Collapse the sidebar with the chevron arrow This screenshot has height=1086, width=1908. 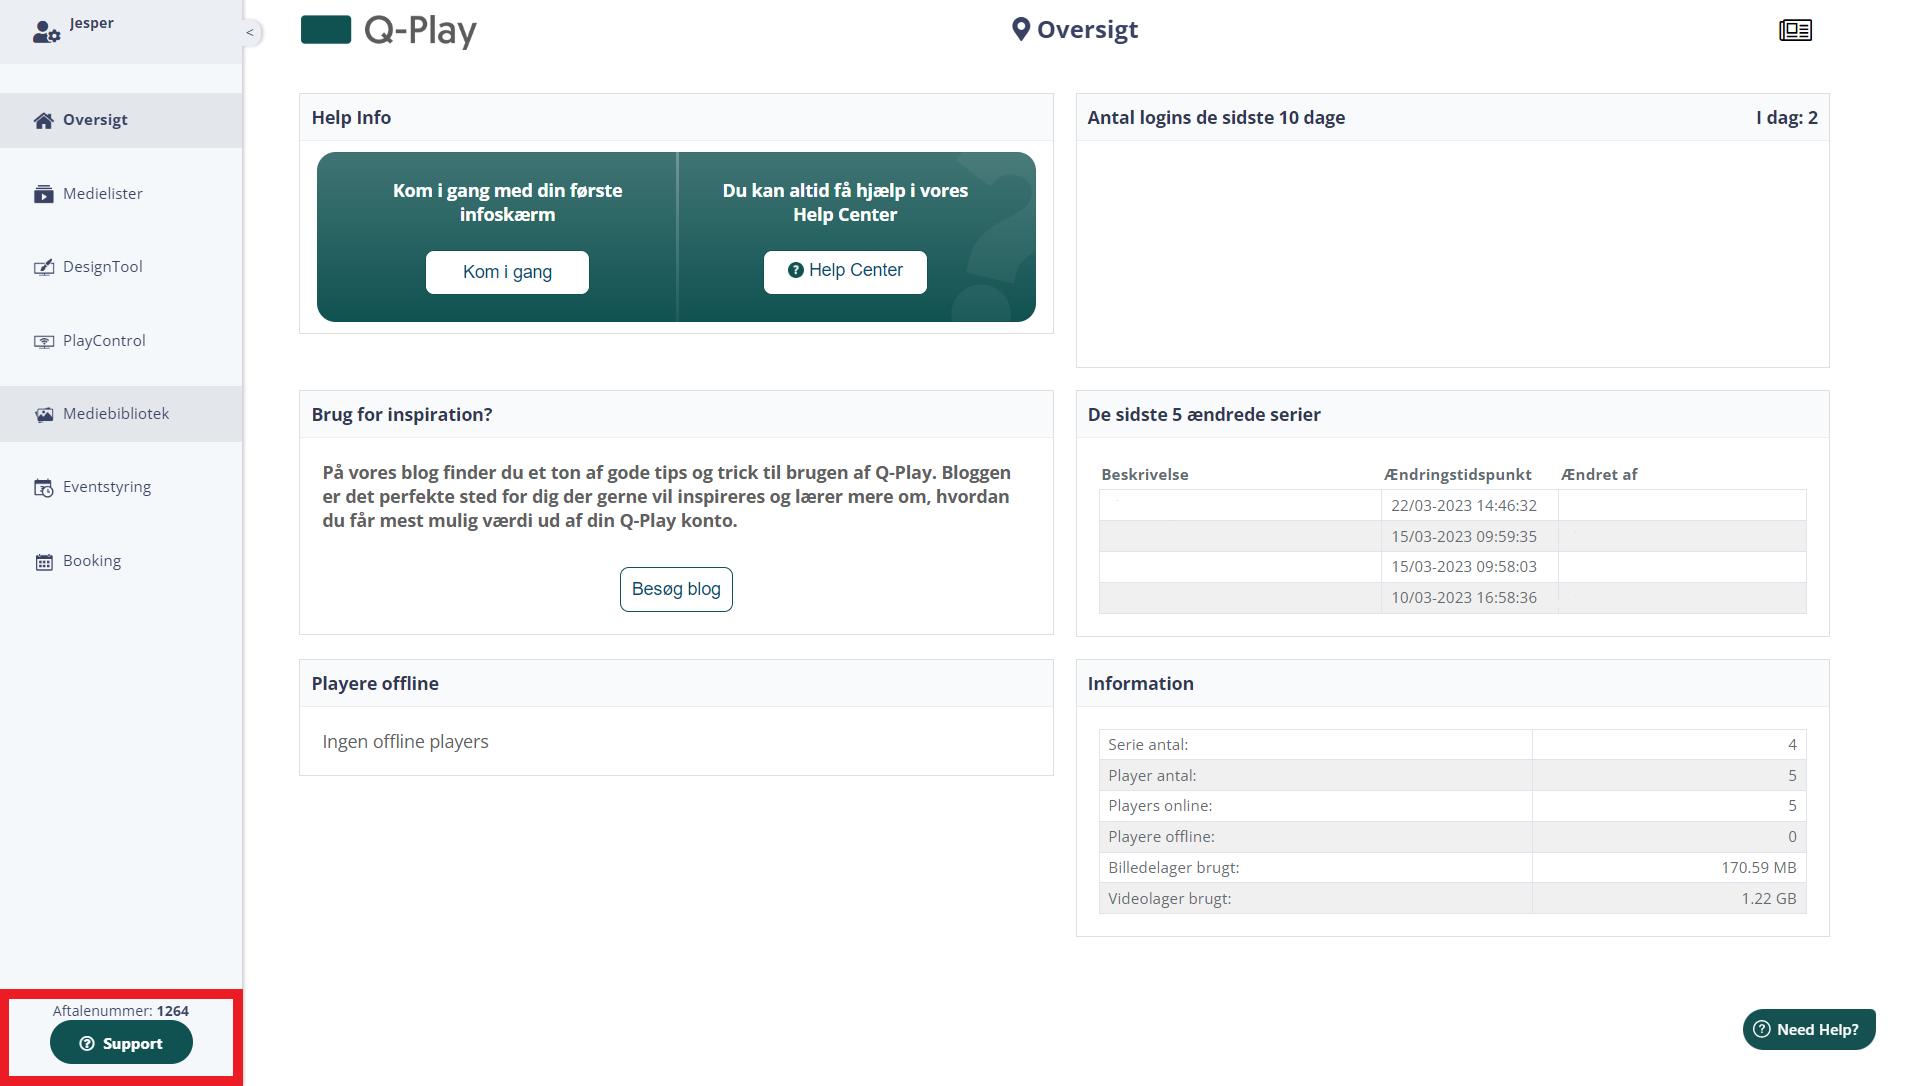point(250,33)
